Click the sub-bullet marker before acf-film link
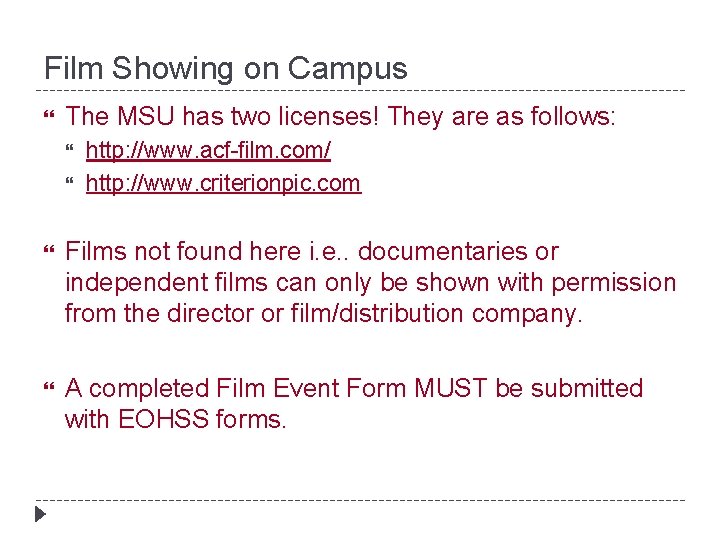The image size is (720, 540). tap(69, 148)
